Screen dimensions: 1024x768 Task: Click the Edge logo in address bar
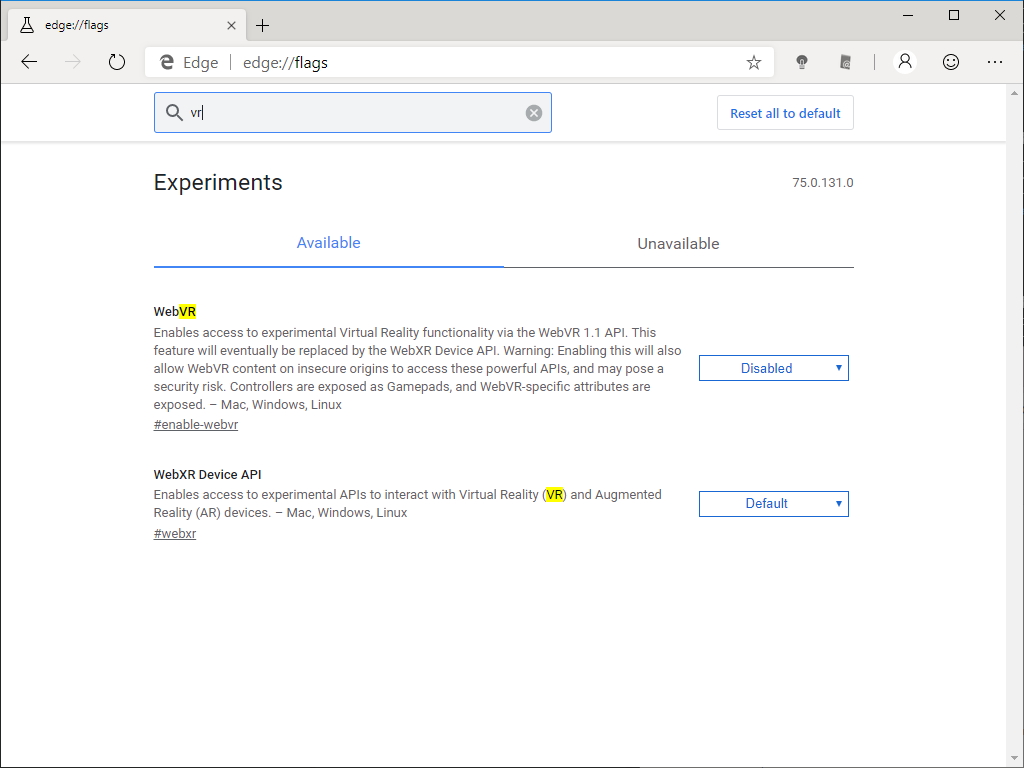(x=167, y=62)
